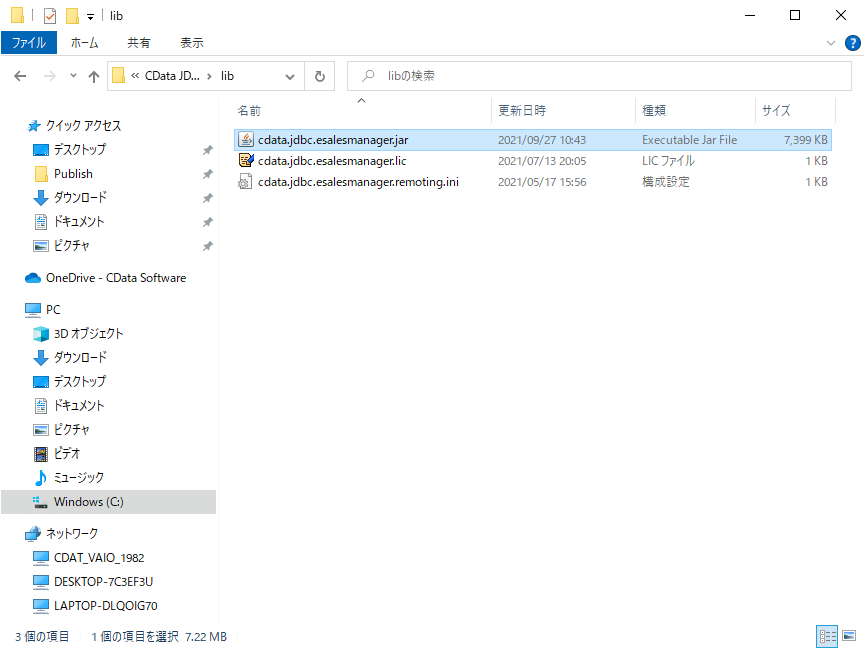Go back with the left arrow
Image resolution: width=865 pixels, height=649 pixels.
(20, 76)
